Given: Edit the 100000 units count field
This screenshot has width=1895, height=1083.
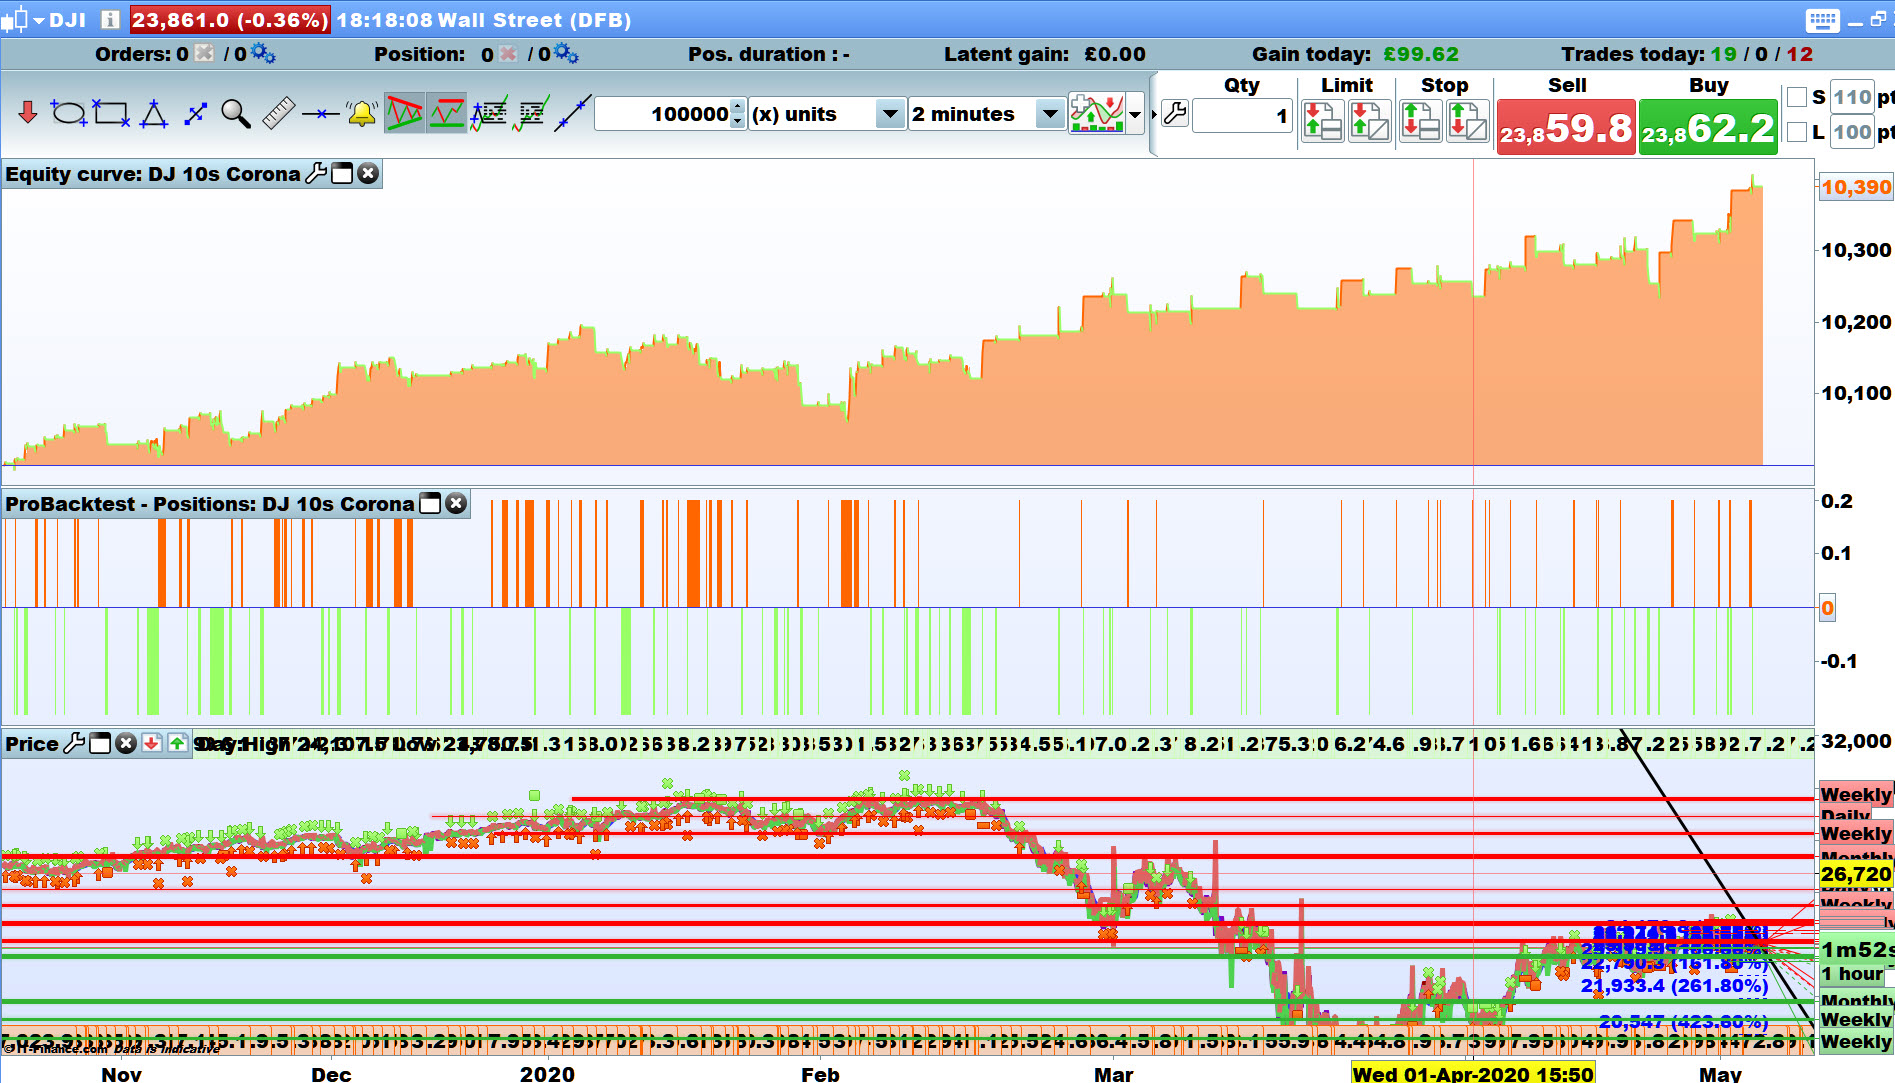Looking at the screenshot, I should pos(664,114).
